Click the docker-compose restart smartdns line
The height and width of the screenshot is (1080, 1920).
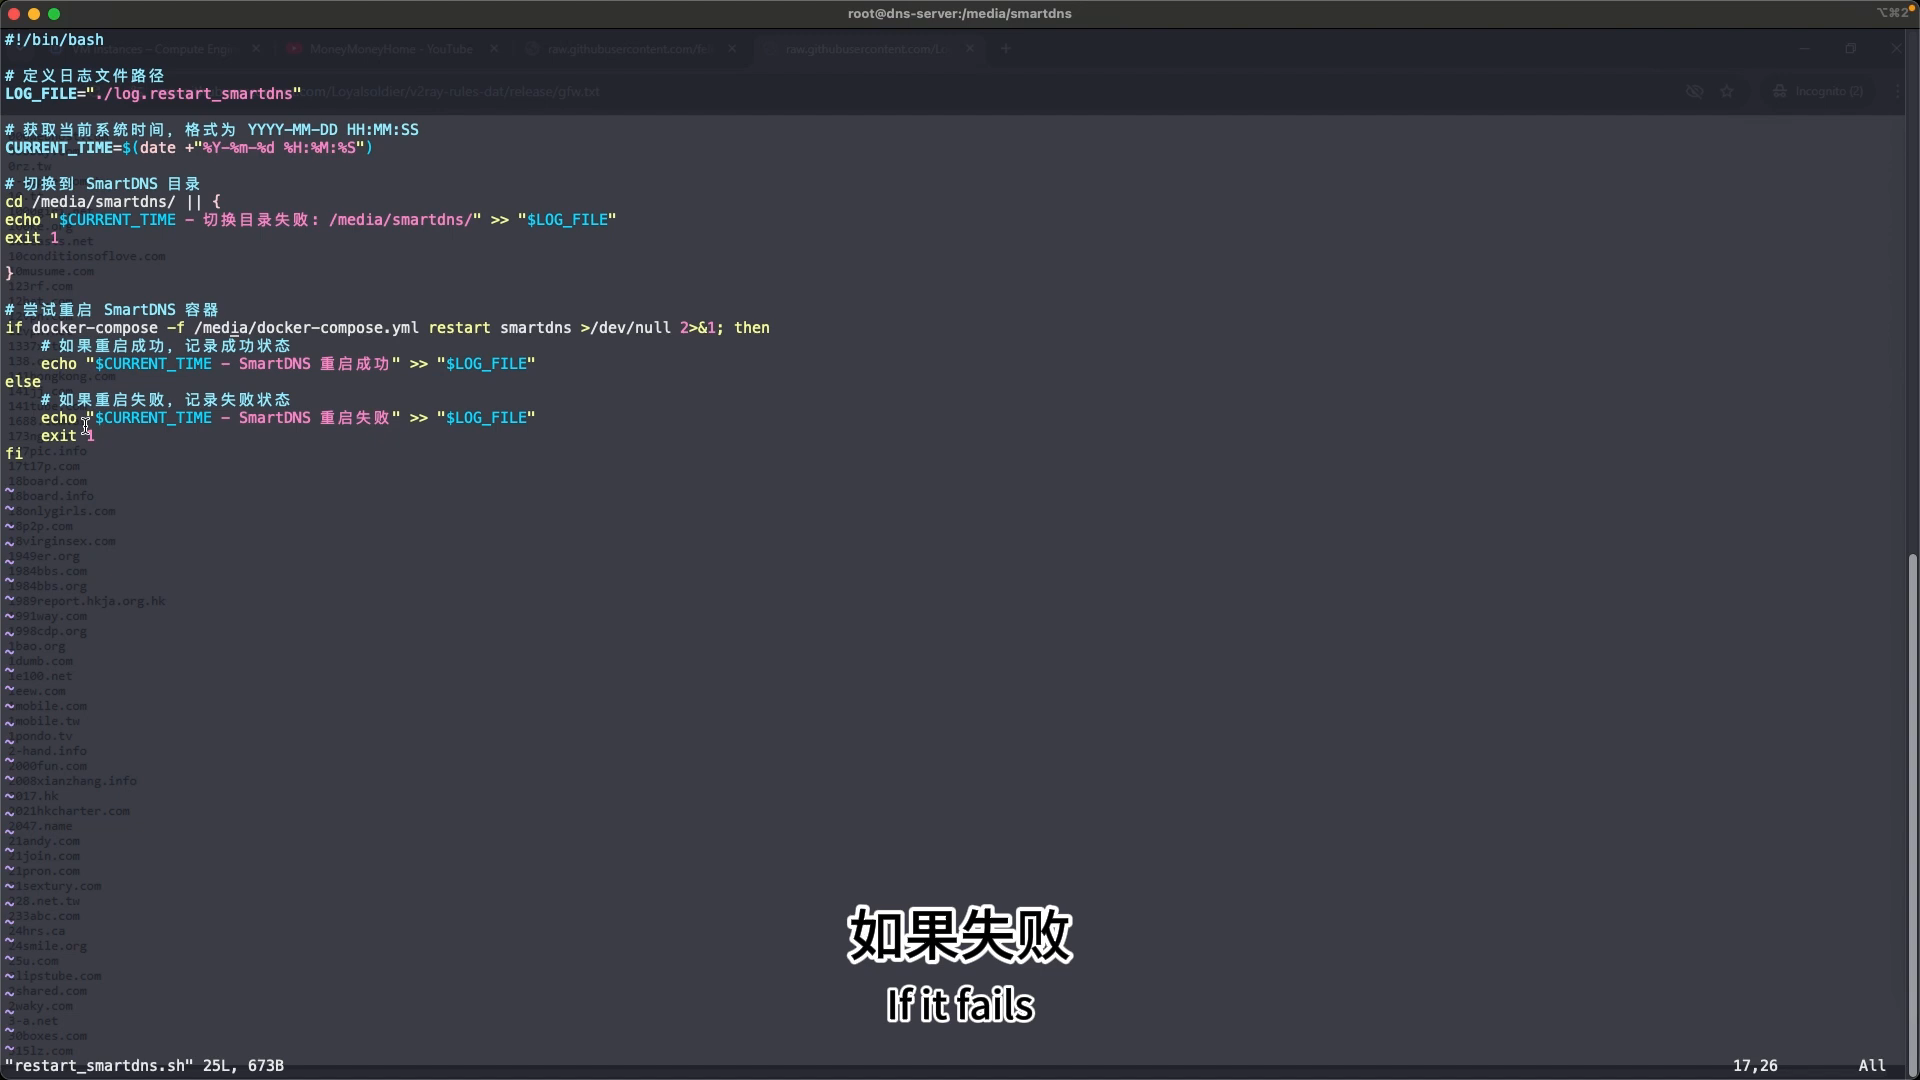coord(387,328)
